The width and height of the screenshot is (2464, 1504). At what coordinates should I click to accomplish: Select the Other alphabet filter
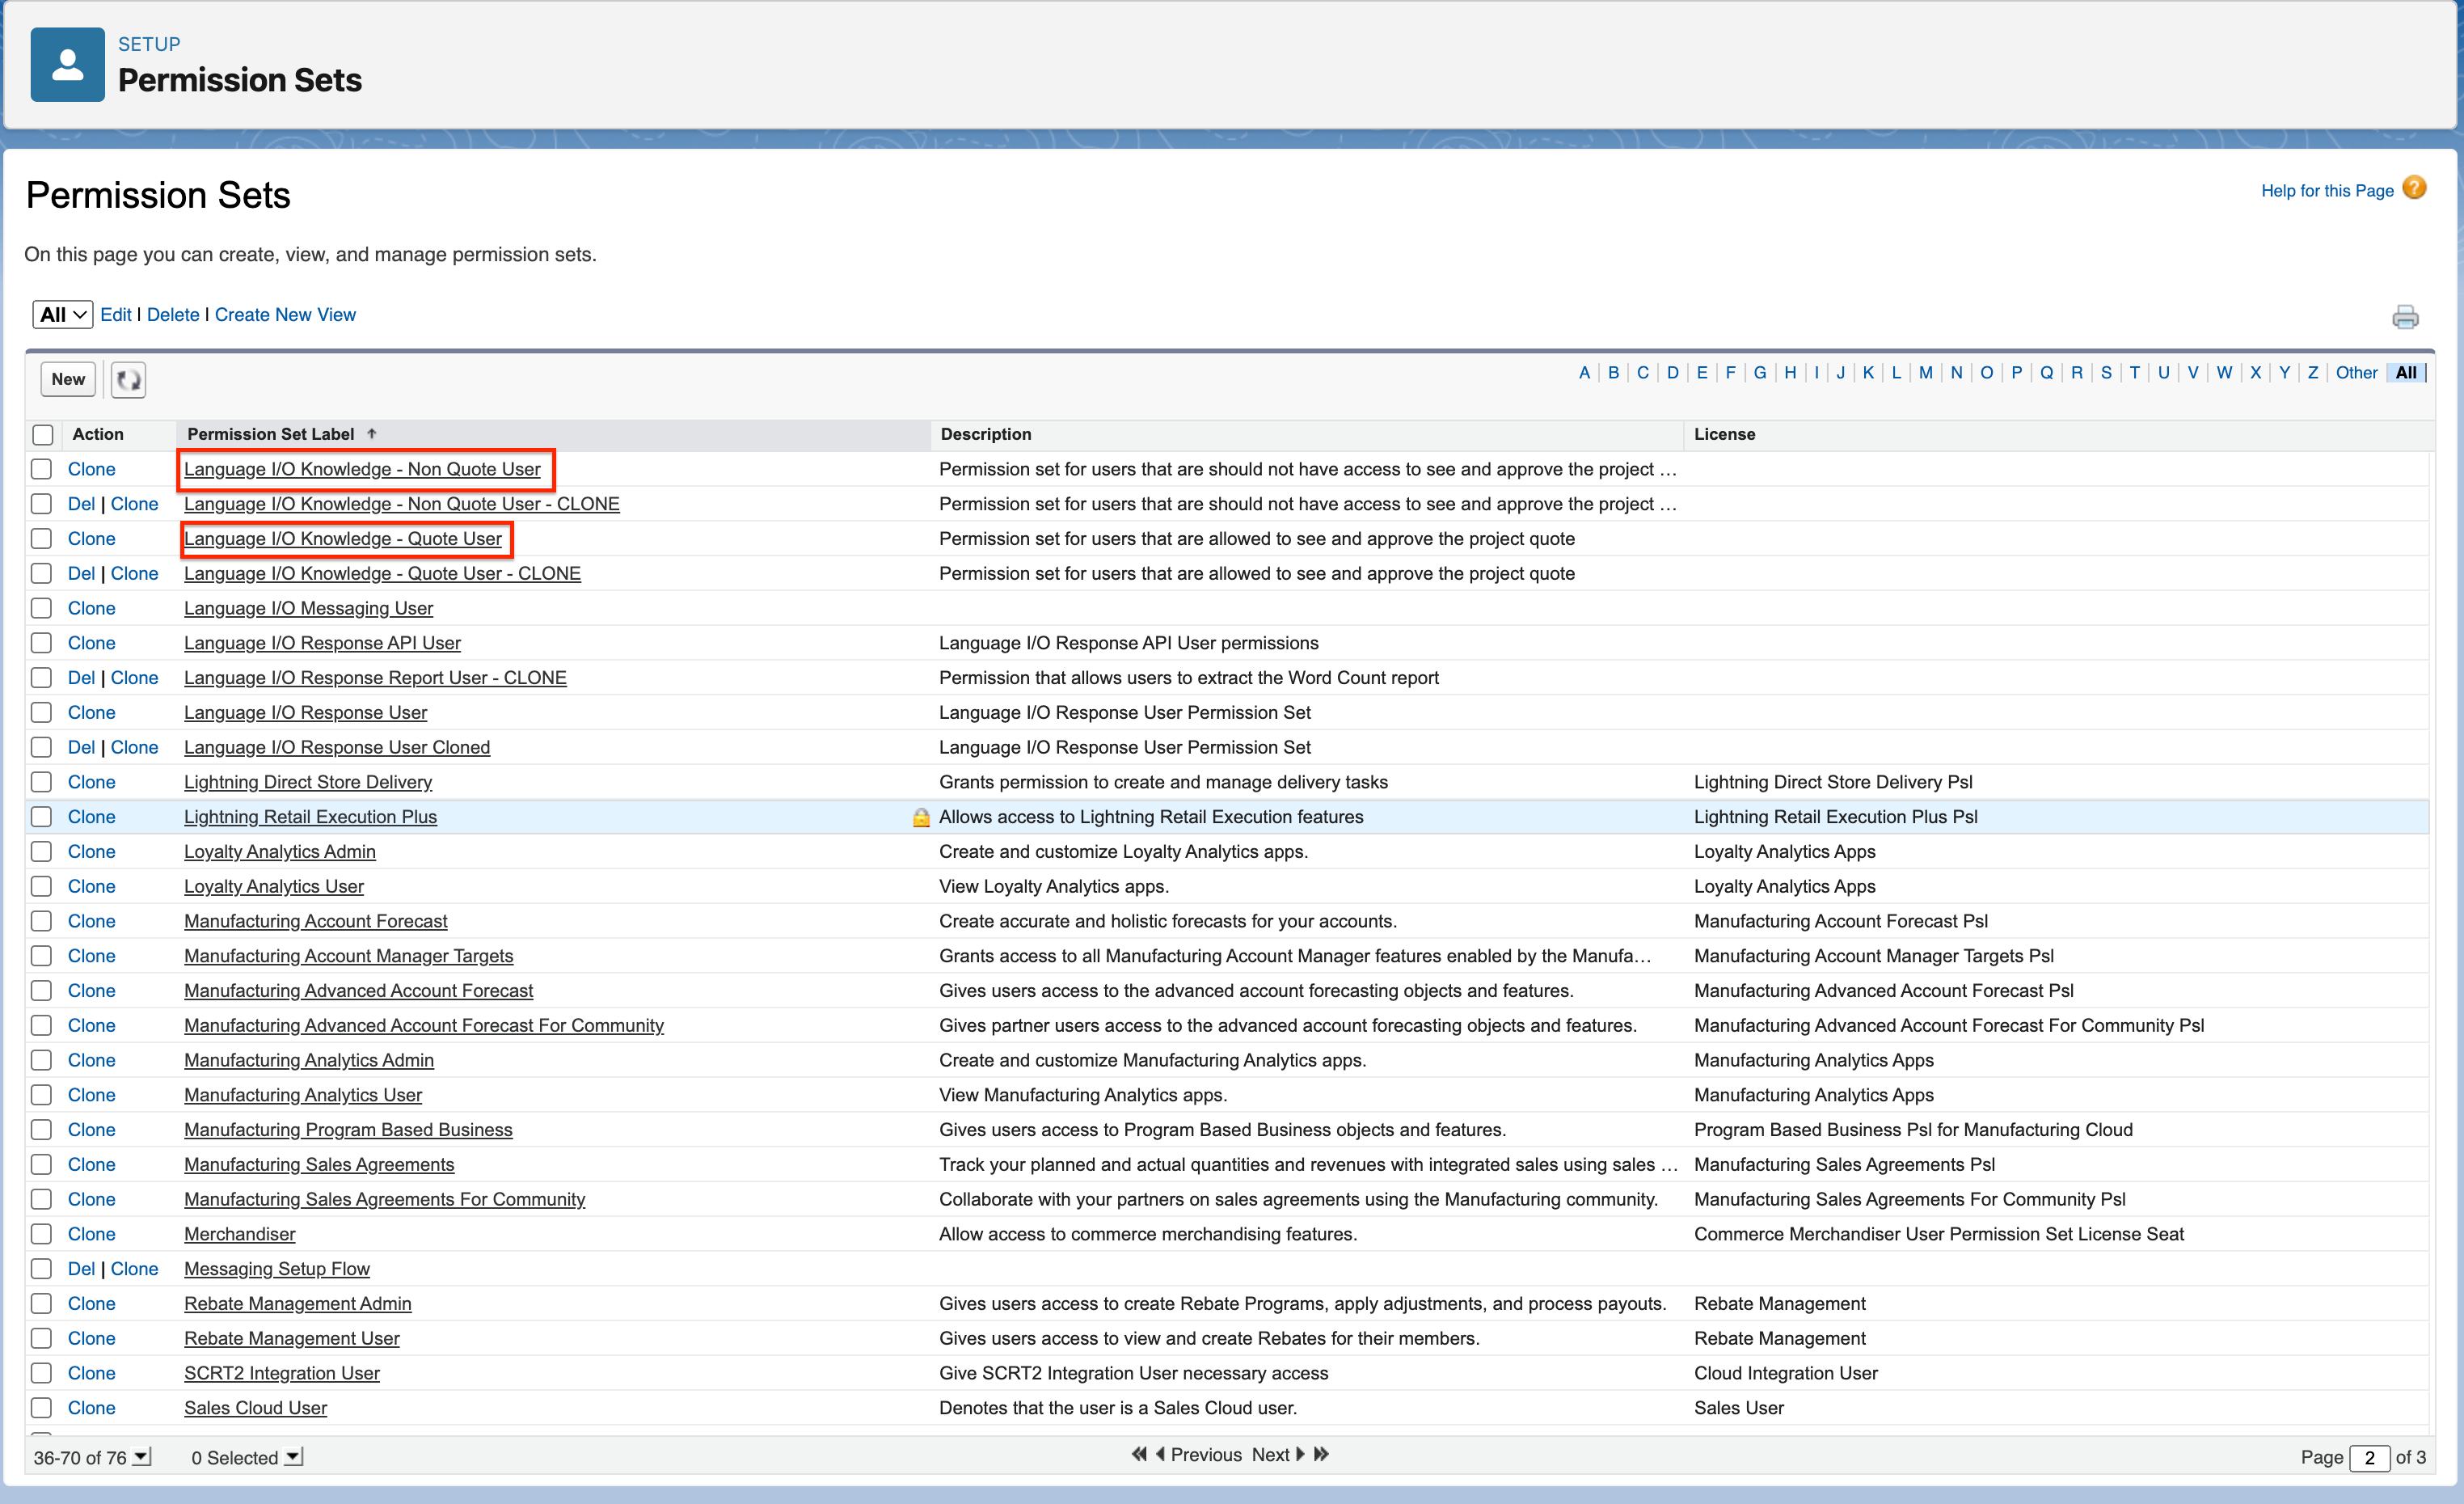(2356, 373)
